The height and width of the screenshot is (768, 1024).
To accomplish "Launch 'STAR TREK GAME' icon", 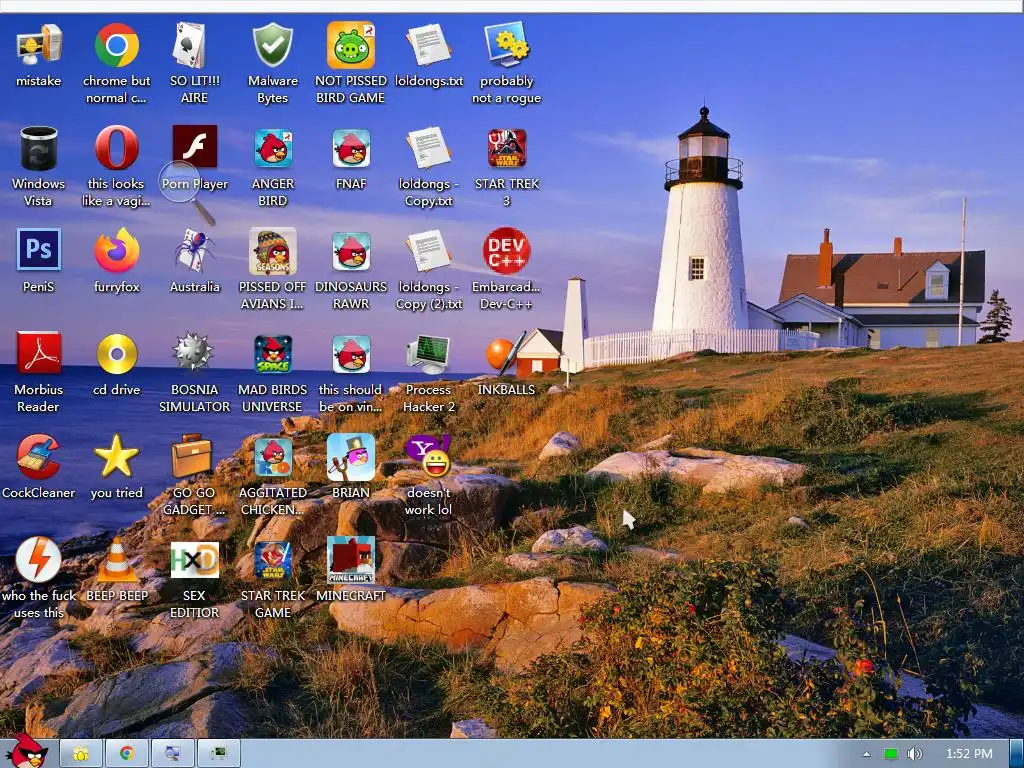I will (272, 561).
